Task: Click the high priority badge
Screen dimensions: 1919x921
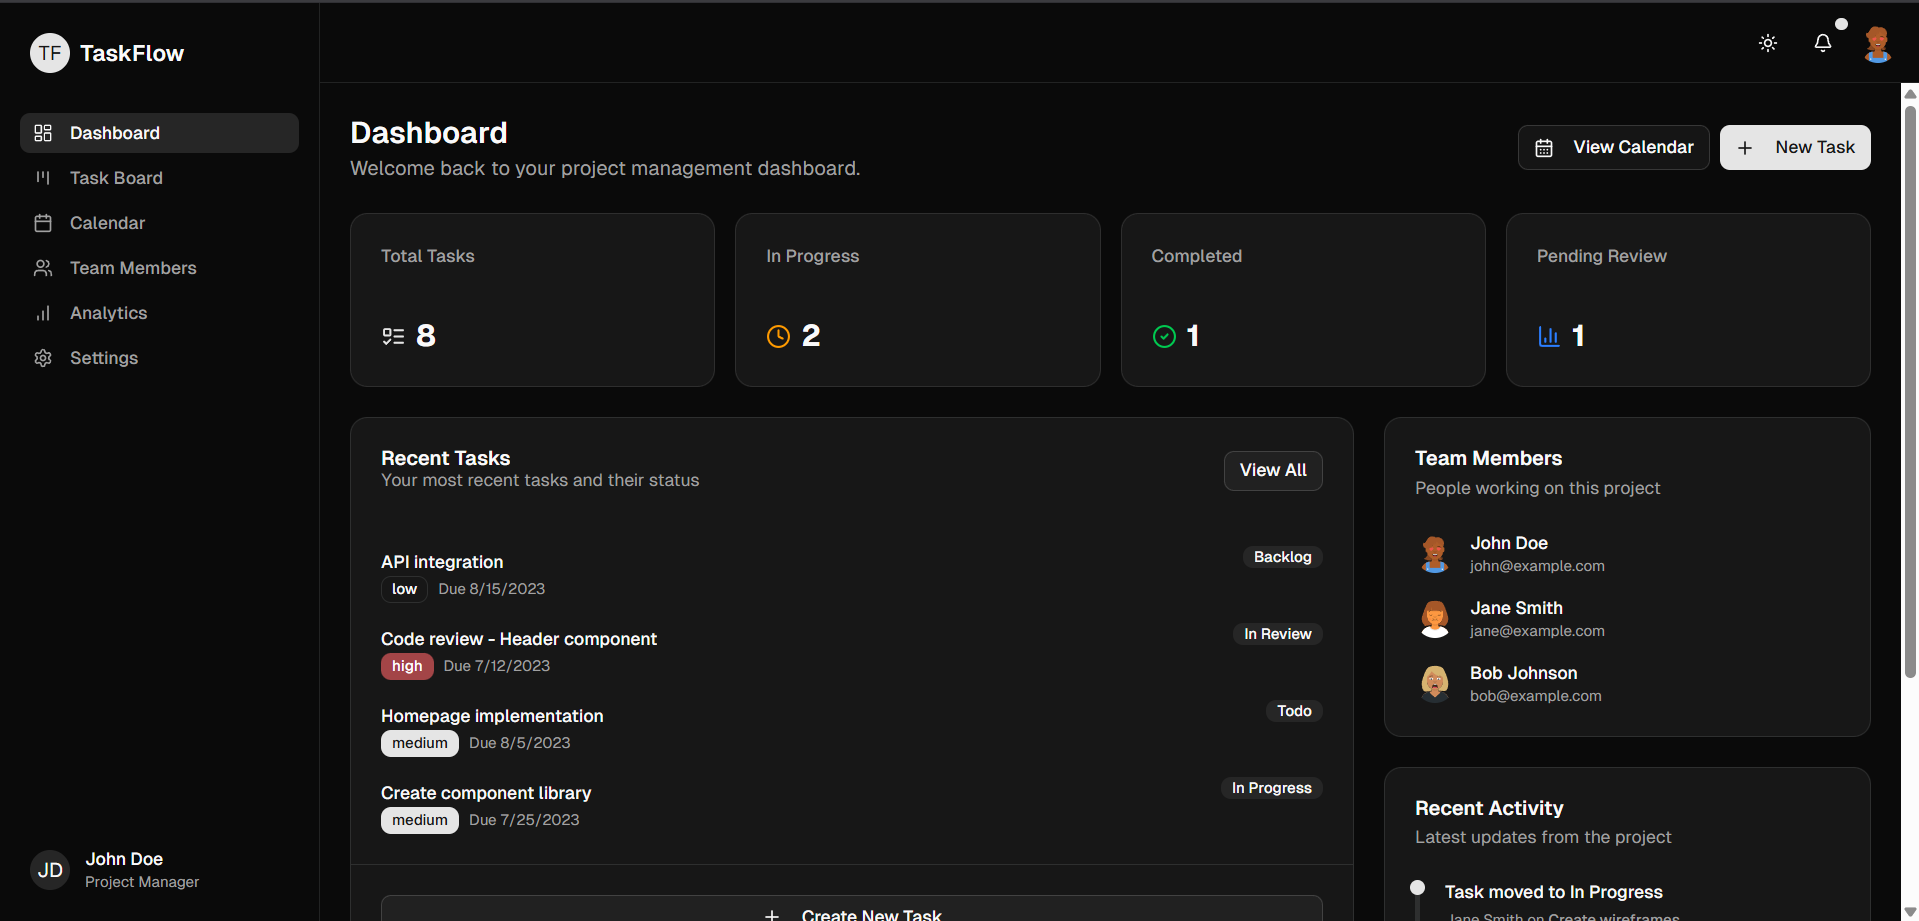Action: click(x=407, y=666)
